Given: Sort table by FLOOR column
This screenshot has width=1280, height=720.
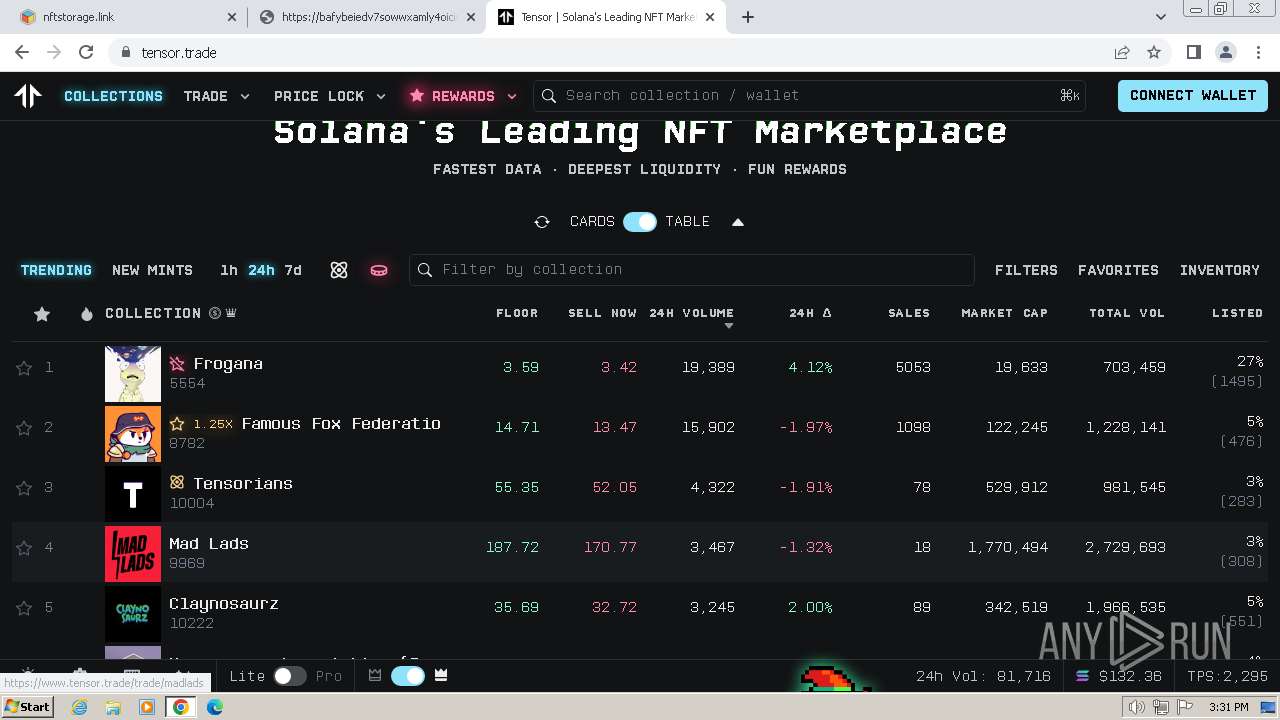Looking at the screenshot, I should coord(517,313).
